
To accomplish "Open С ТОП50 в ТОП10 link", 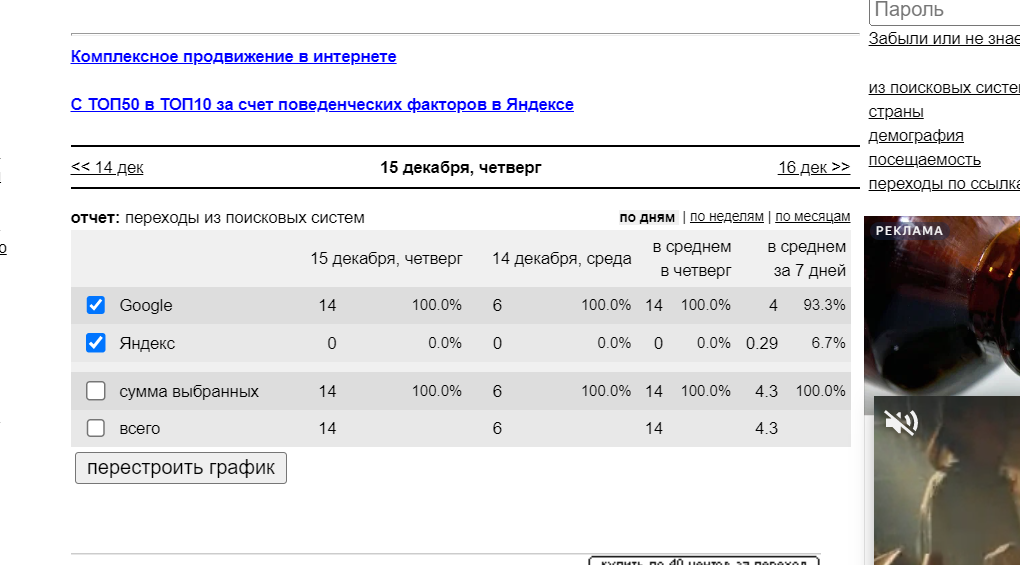I will (x=322, y=105).
